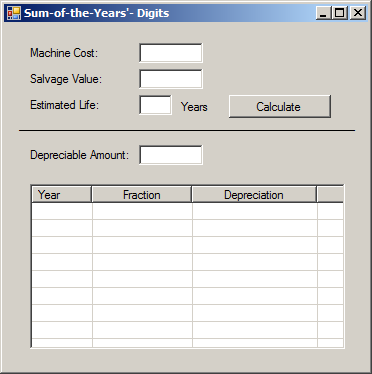The image size is (372, 374).
Task: Focus the Machine Cost text box
Action: (x=171, y=53)
